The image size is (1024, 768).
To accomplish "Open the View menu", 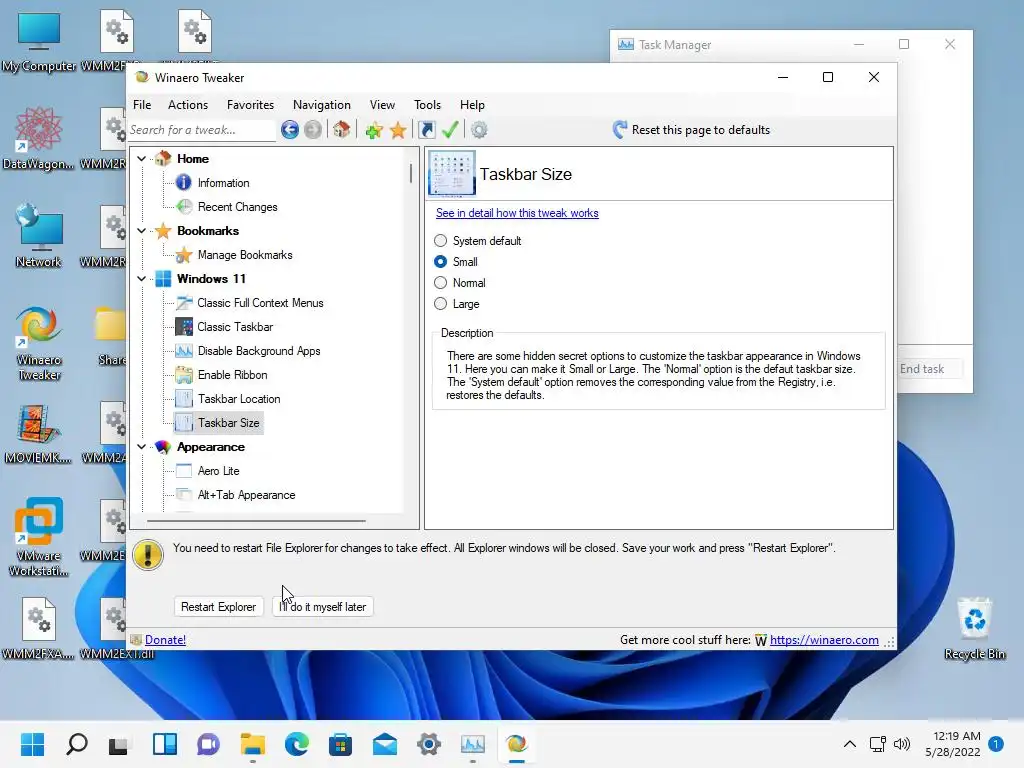I will click(x=382, y=104).
